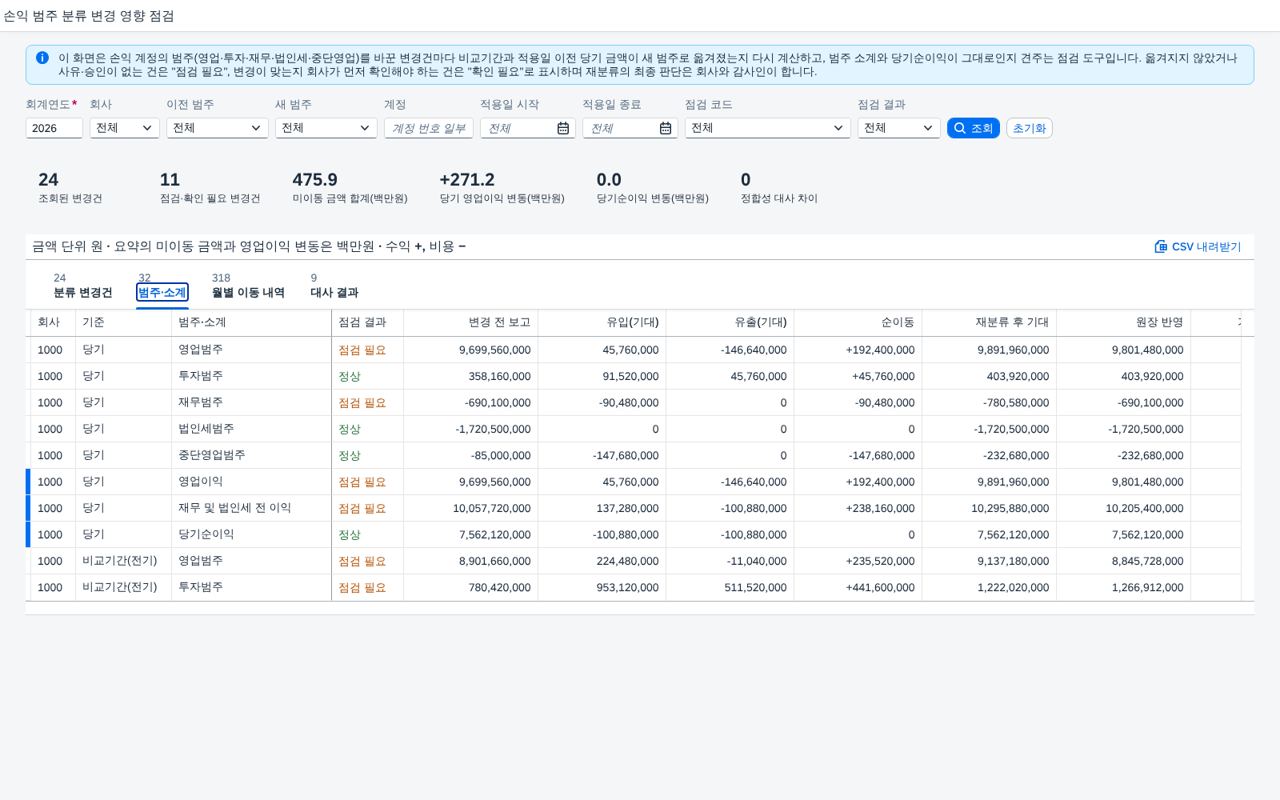Click the 변경 전 보고 column header
This screenshot has height=800, width=1280.
pyautogui.click(x=471, y=322)
